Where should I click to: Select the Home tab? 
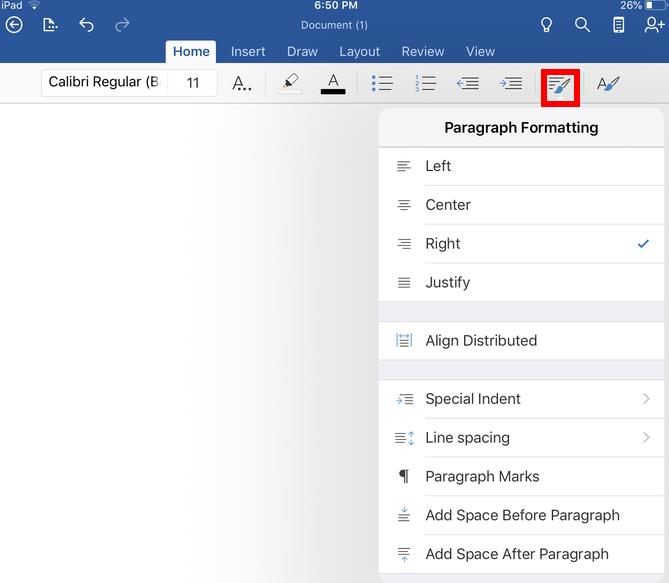pos(191,52)
